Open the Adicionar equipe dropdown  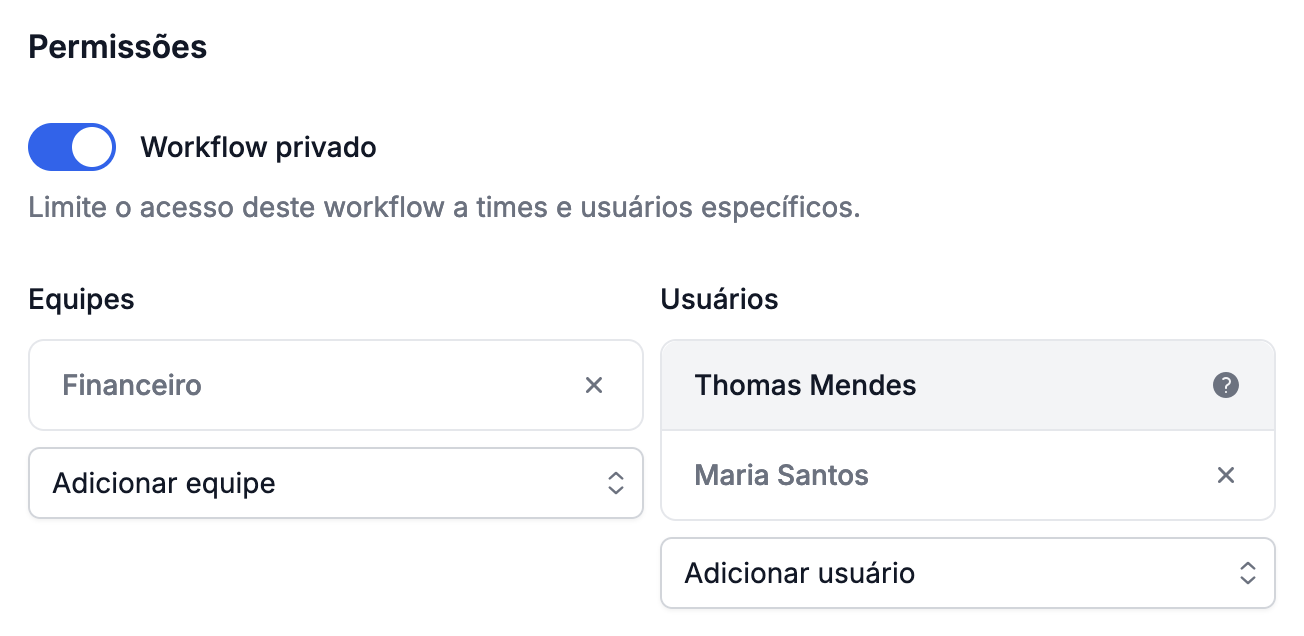[x=336, y=483]
